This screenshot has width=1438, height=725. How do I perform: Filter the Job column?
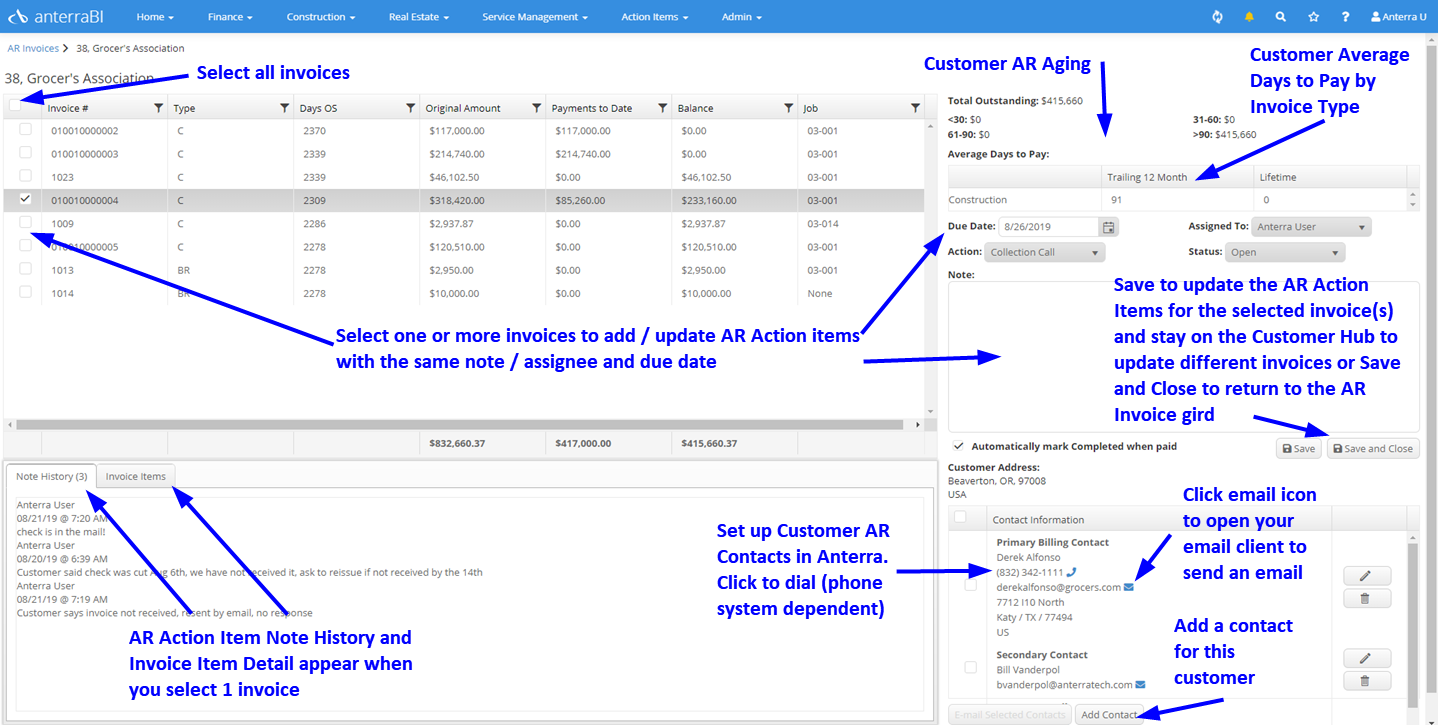[x=915, y=108]
